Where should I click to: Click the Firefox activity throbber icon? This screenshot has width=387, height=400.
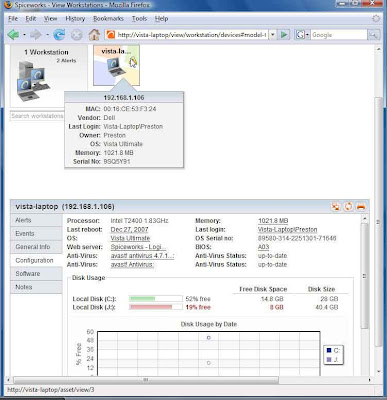pyautogui.click(x=376, y=19)
